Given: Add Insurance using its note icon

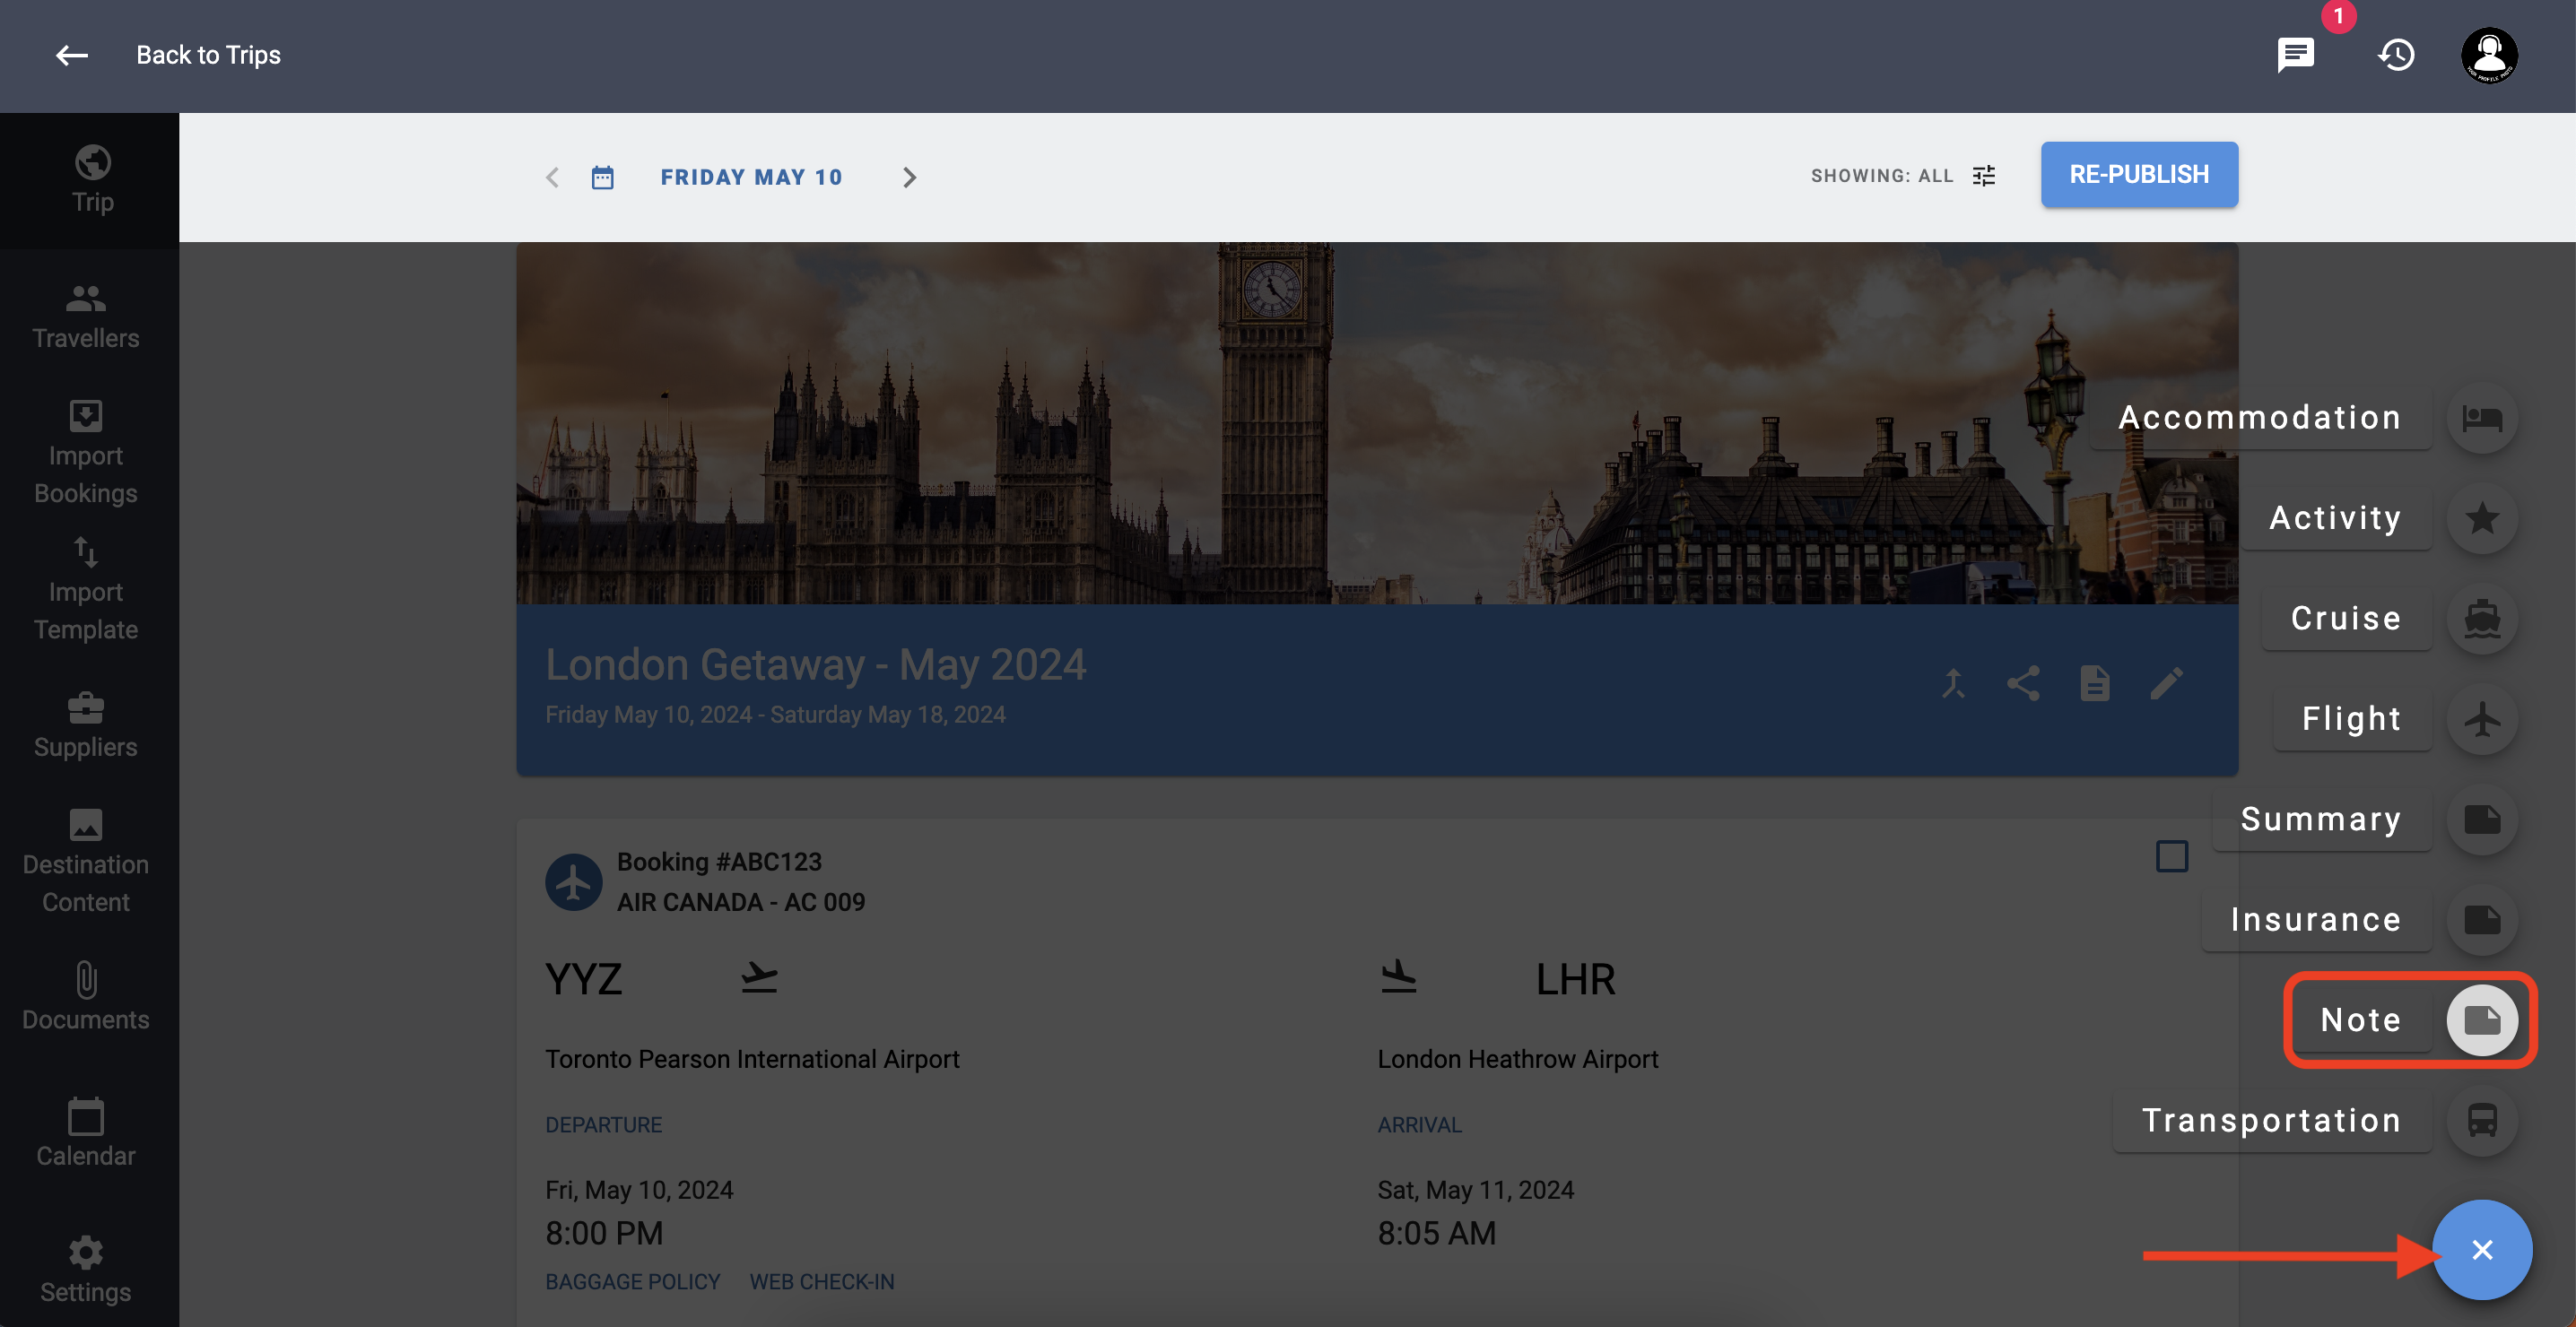Looking at the screenshot, I should coord(2482,920).
